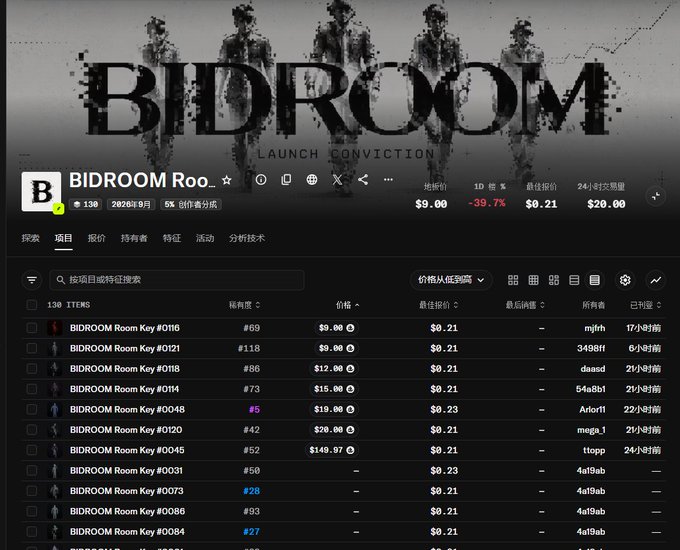The width and height of the screenshot is (680, 550).
Task: Select the checkbox for Room Key #0118
Action: coord(32,369)
